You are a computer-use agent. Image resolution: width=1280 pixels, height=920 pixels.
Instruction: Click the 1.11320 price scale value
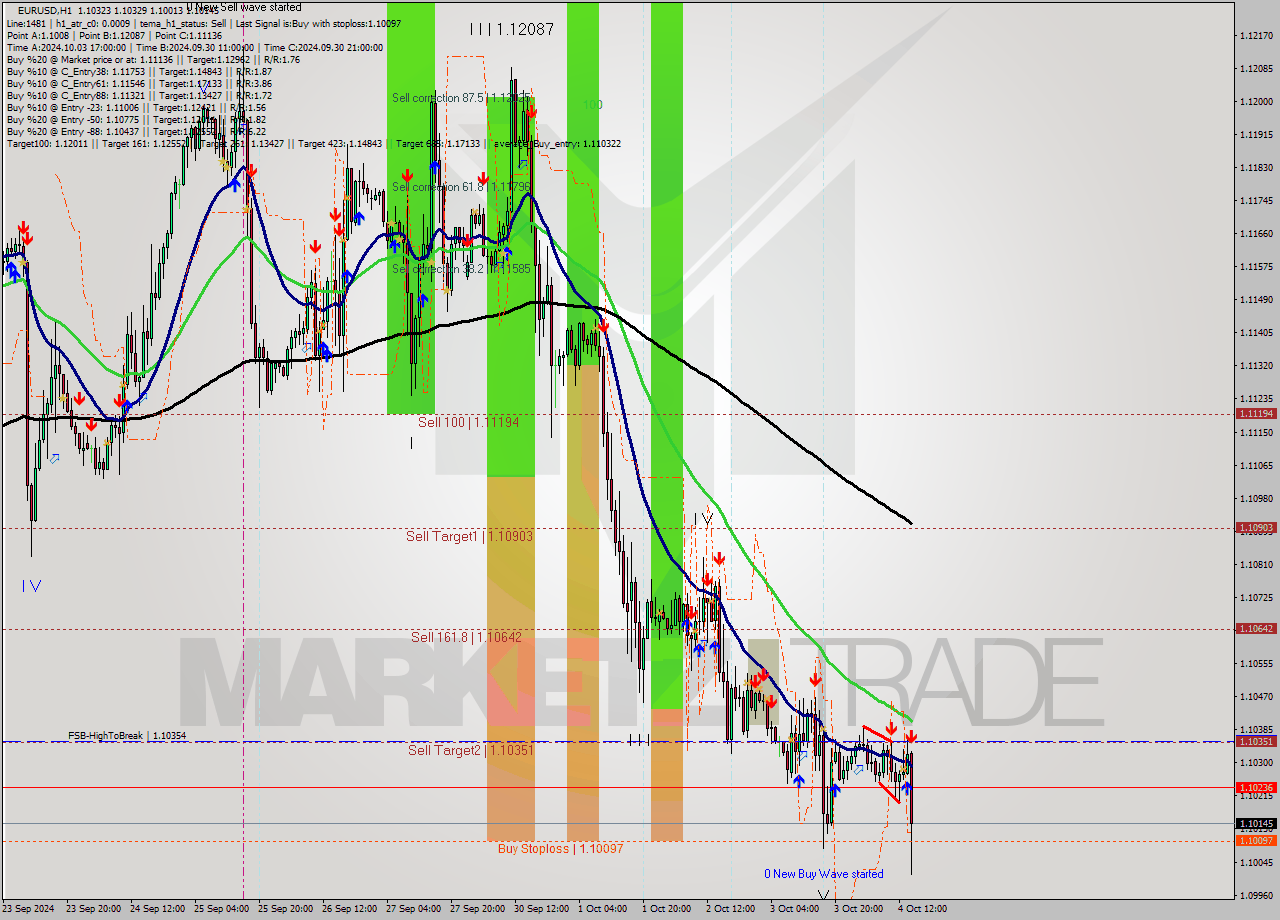(x=1256, y=366)
